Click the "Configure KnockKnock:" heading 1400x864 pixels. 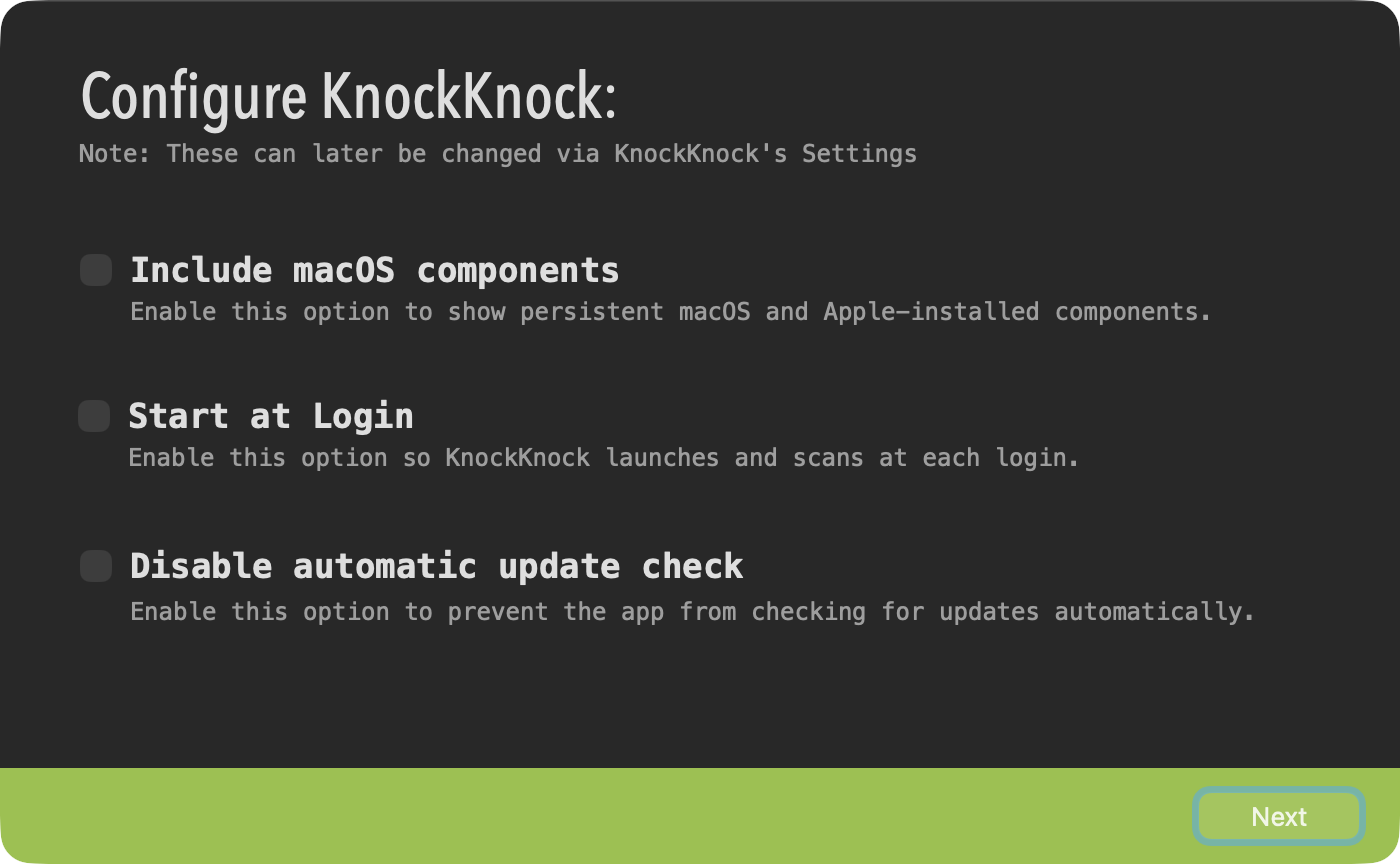coord(348,97)
